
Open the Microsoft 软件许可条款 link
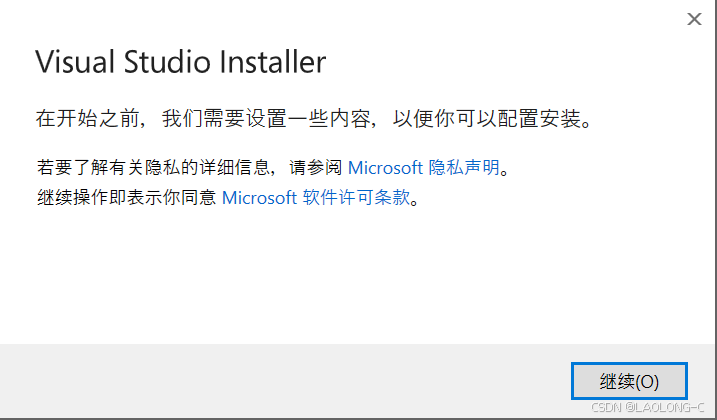tap(316, 198)
